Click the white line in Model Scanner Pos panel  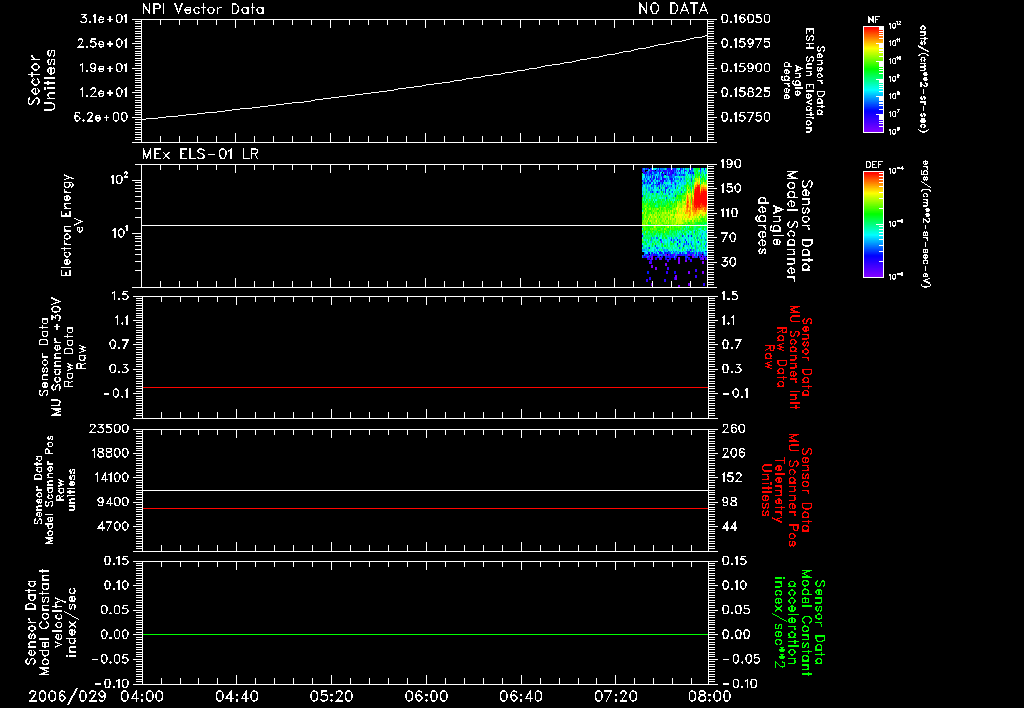pos(424,491)
